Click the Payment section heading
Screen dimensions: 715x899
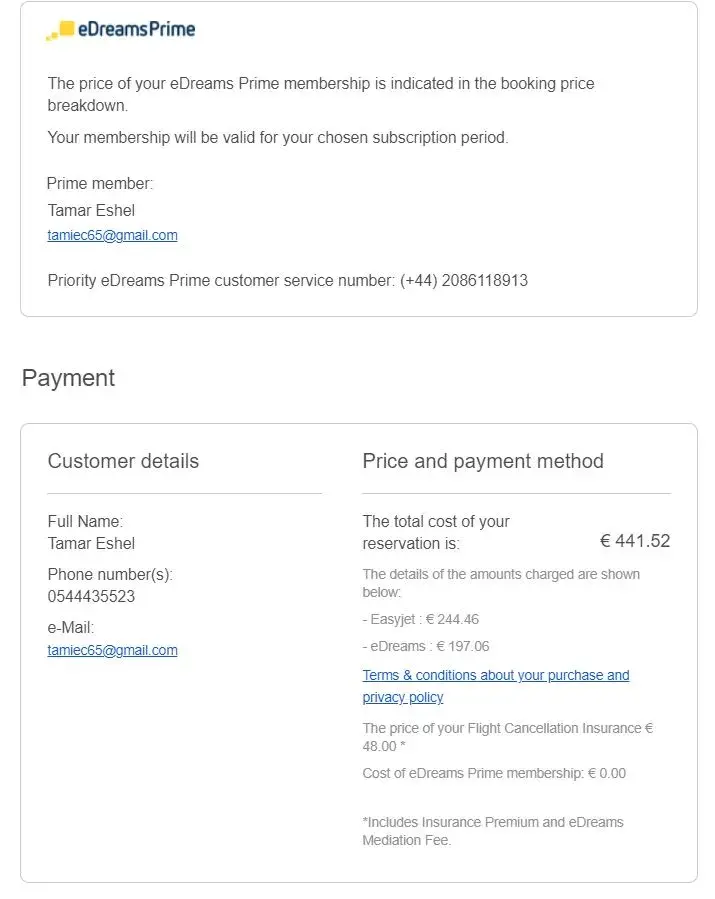(x=68, y=378)
